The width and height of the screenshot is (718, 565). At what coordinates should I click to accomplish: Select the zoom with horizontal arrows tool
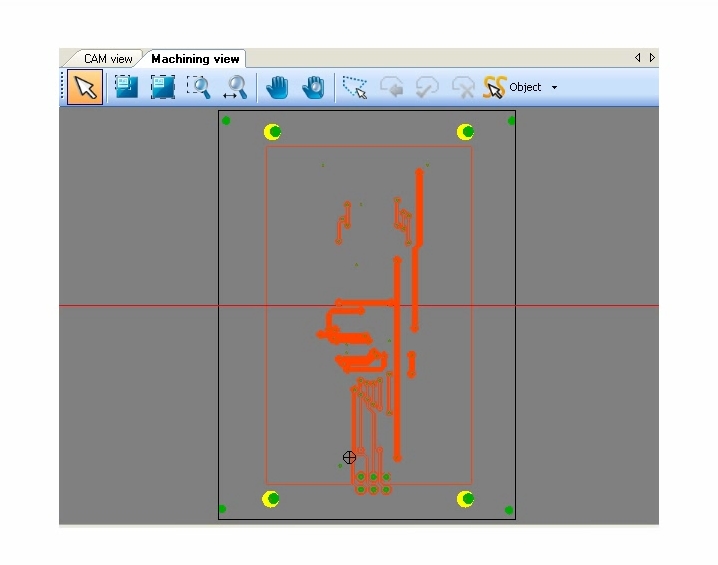pos(235,88)
